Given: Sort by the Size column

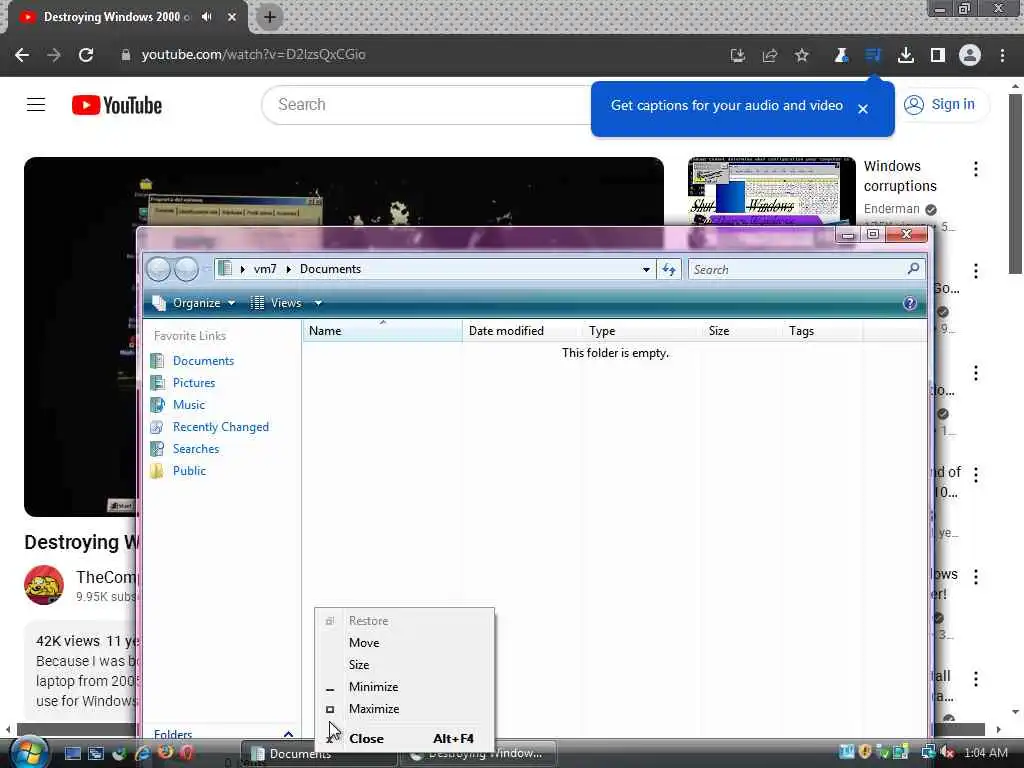Looking at the screenshot, I should [742, 331].
